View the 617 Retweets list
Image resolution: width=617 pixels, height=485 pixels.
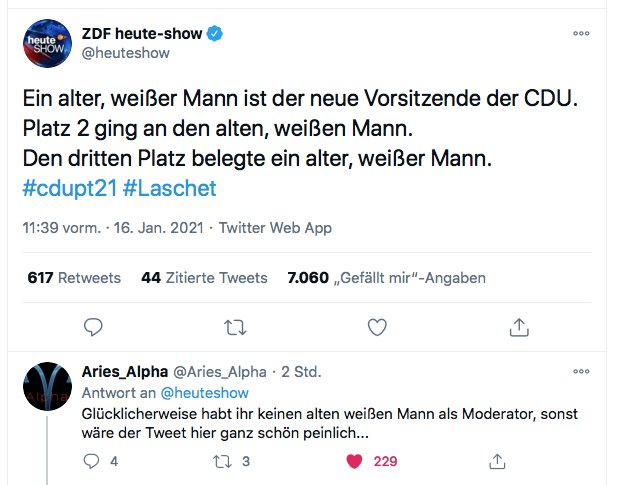coord(74,278)
